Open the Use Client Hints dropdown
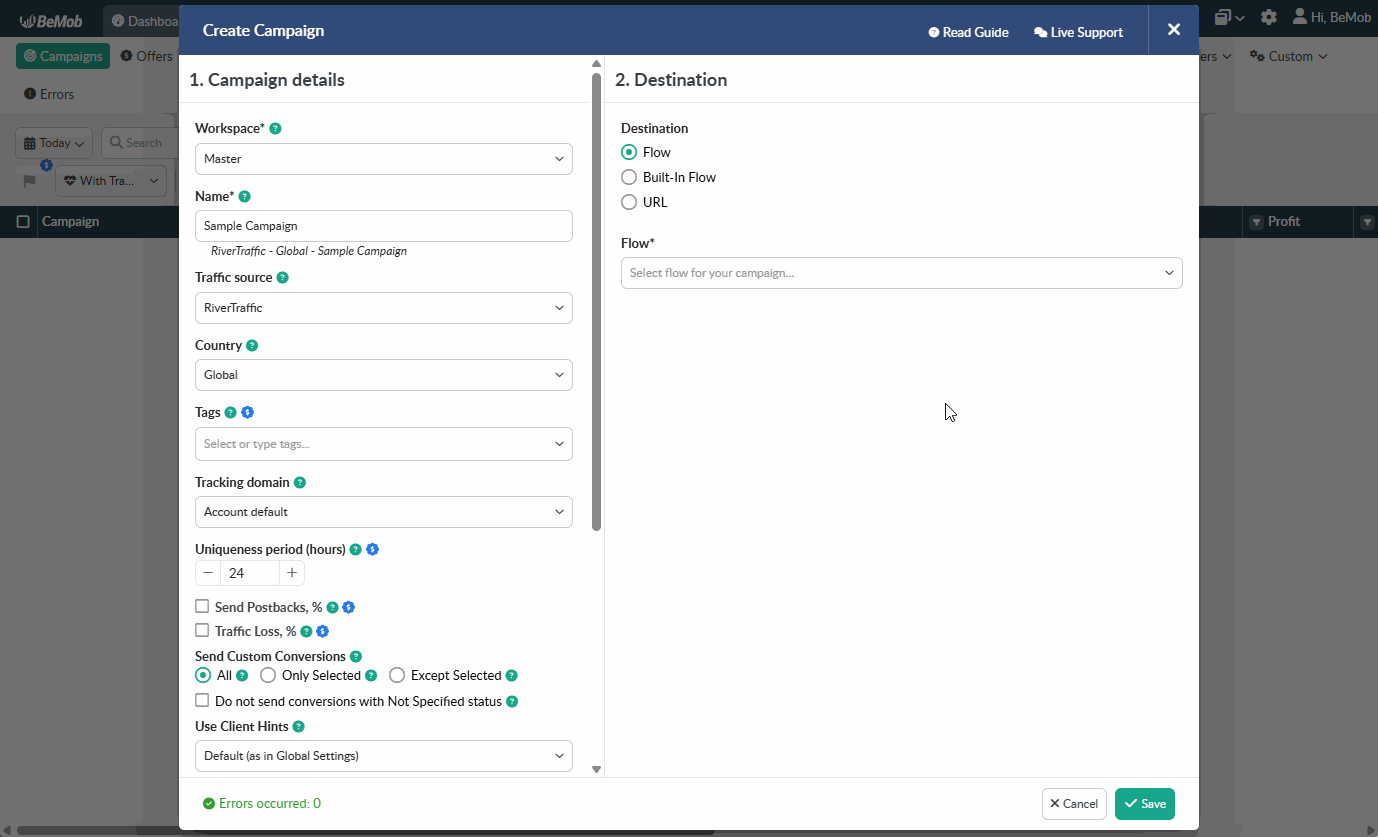The image size is (1378, 837). point(383,756)
